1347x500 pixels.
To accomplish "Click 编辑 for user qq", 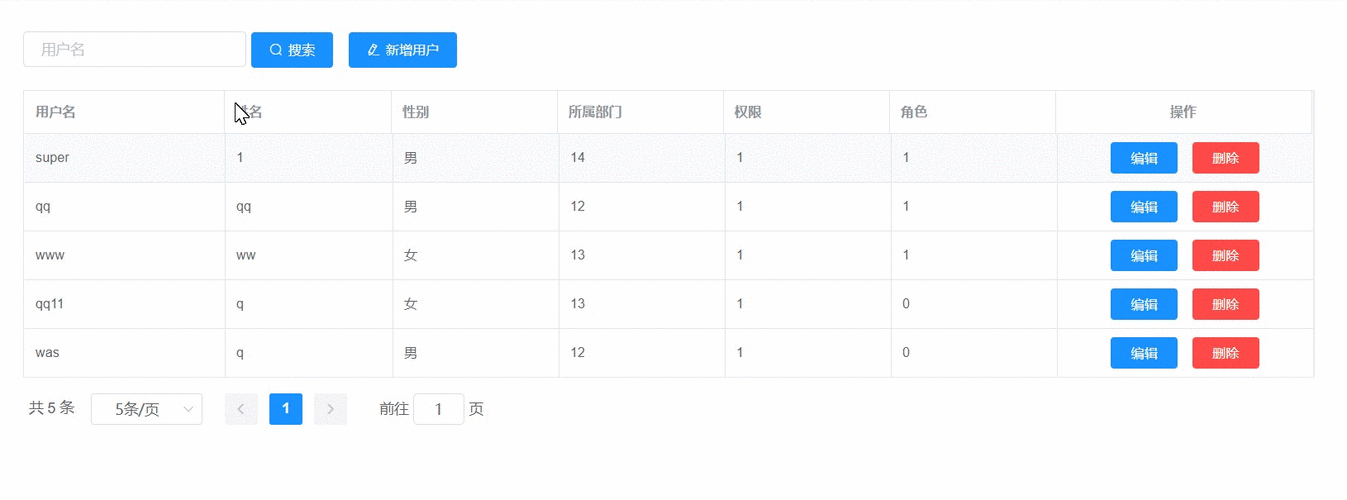I will 1144,207.
